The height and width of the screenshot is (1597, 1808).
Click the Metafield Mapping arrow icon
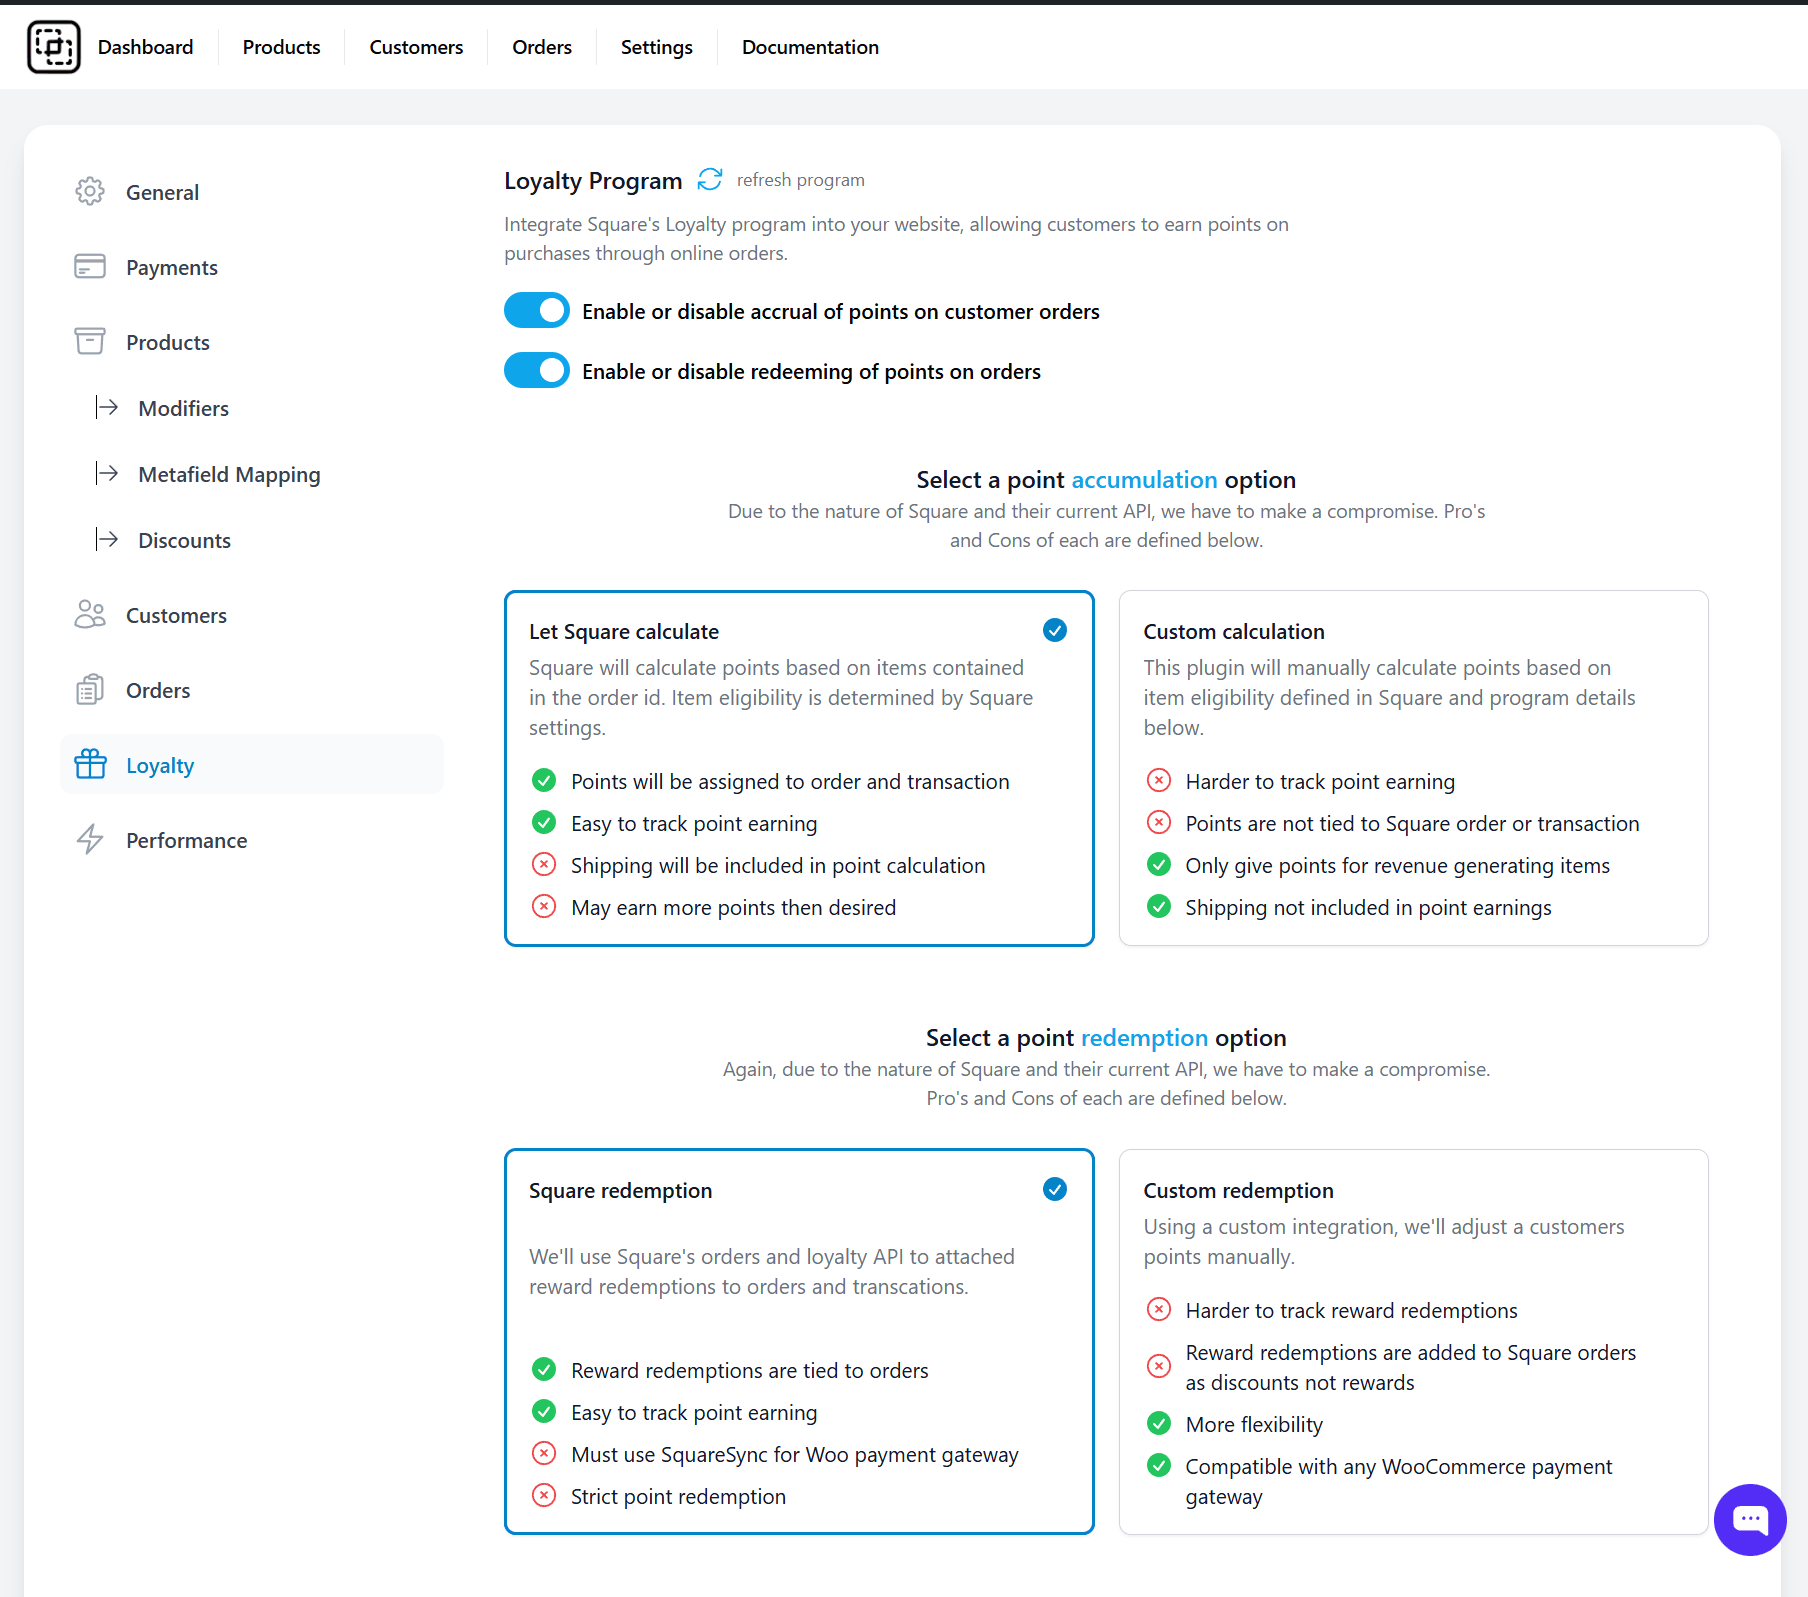[107, 474]
